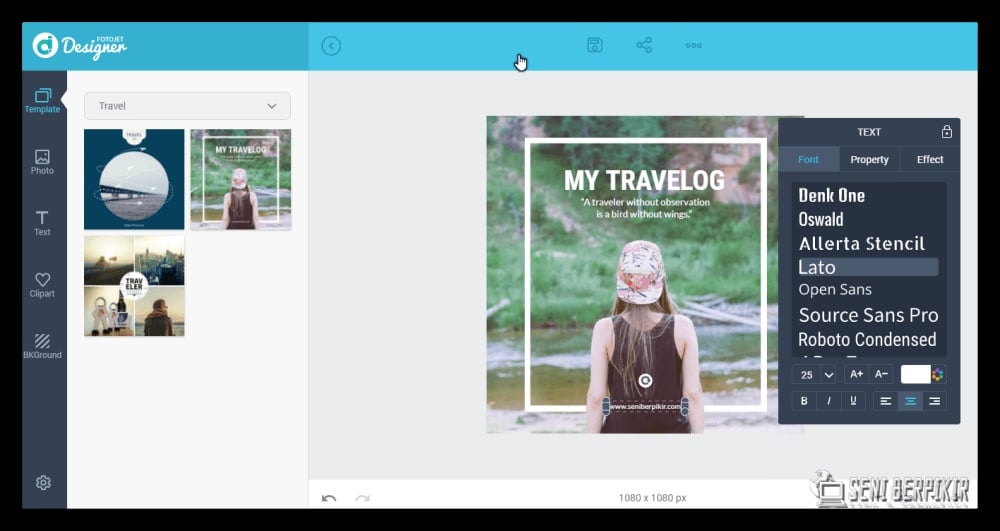This screenshot has height=531, width=1000.
Task: Click the rotate handle above selected text
Action: (x=645, y=381)
